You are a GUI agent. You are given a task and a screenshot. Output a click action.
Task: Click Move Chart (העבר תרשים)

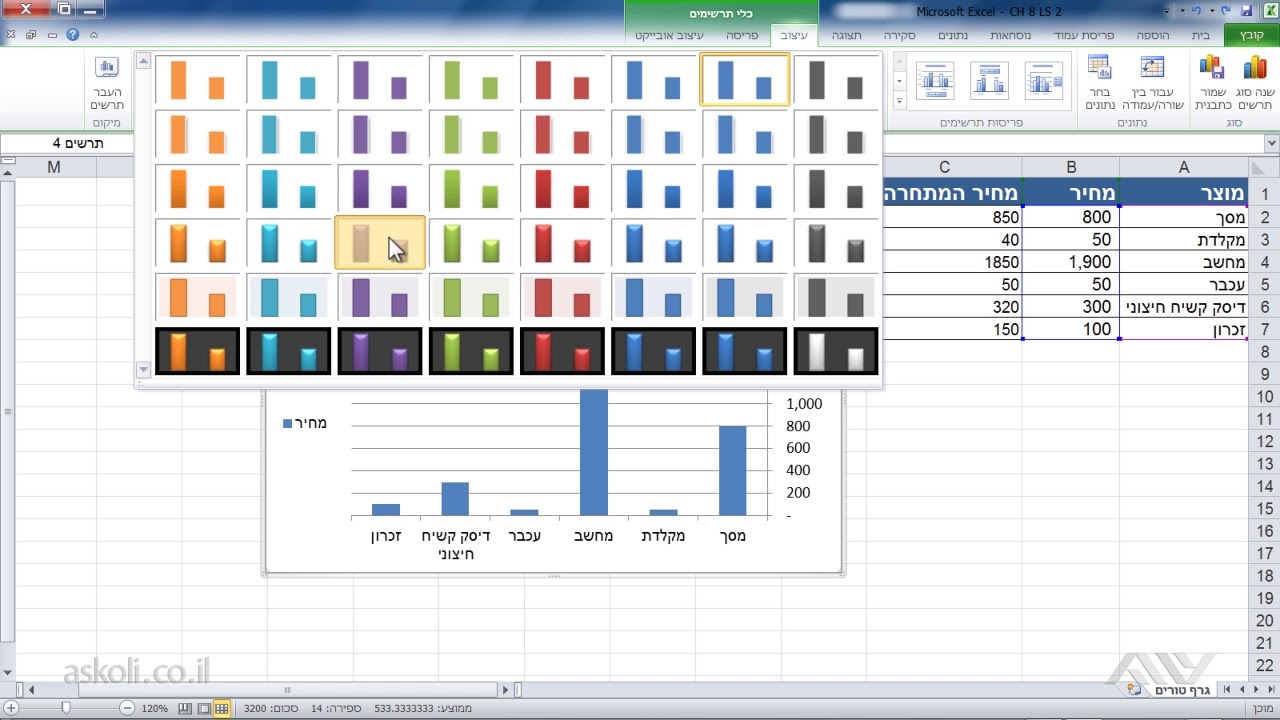[106, 84]
